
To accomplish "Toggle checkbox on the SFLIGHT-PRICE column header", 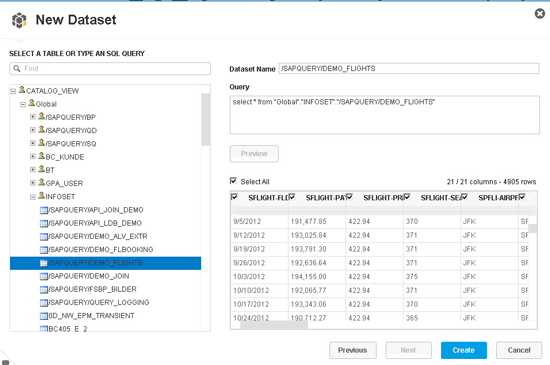I will [x=349, y=197].
